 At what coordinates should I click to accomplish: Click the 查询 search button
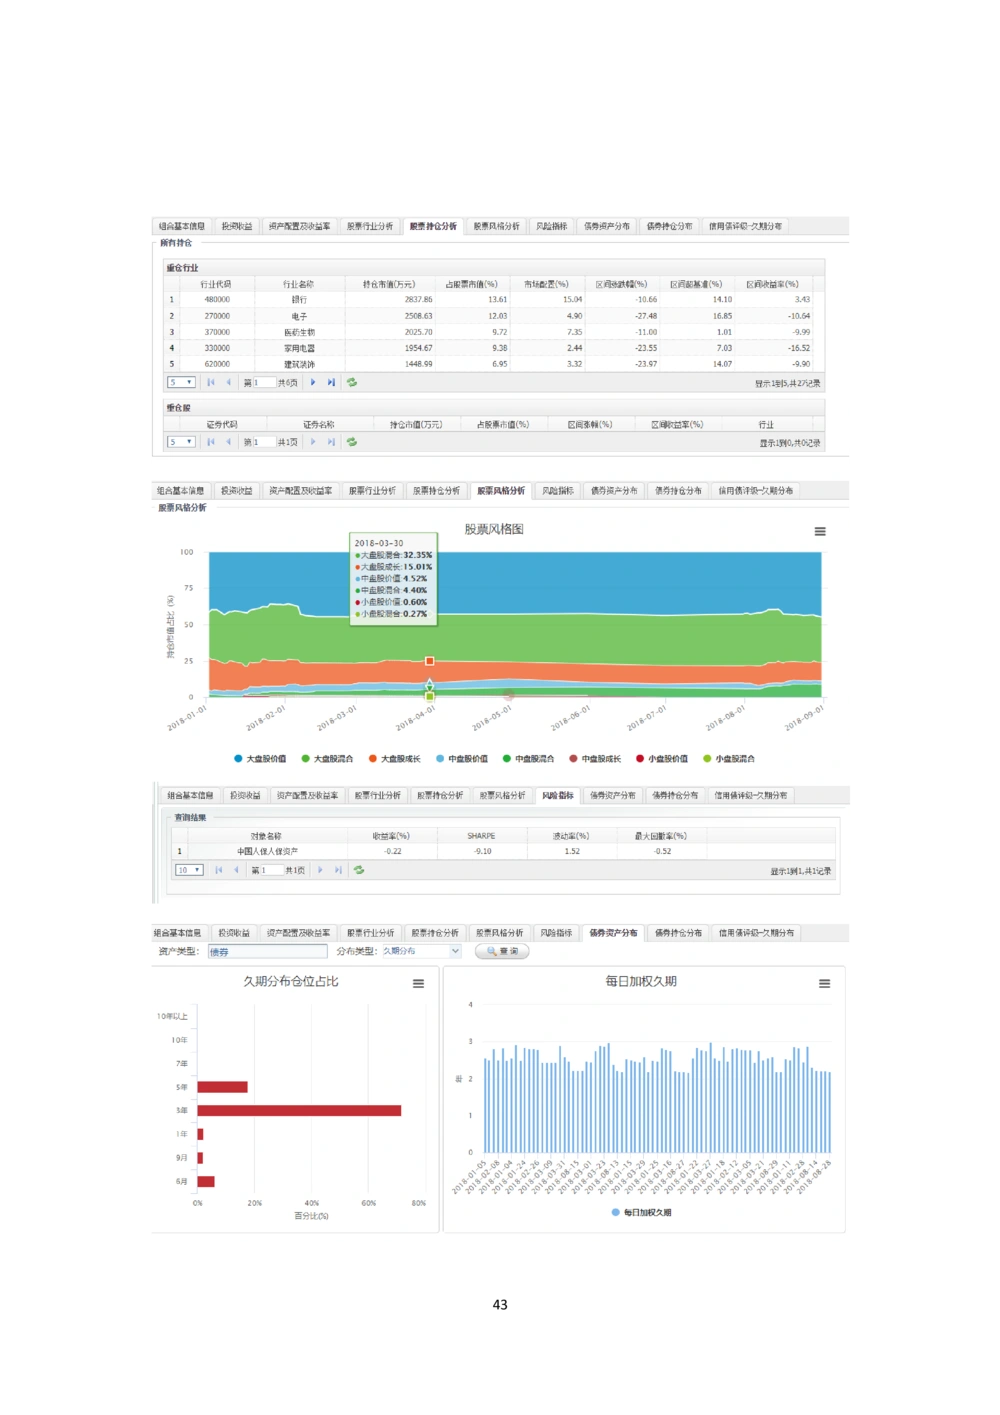pyautogui.click(x=502, y=951)
